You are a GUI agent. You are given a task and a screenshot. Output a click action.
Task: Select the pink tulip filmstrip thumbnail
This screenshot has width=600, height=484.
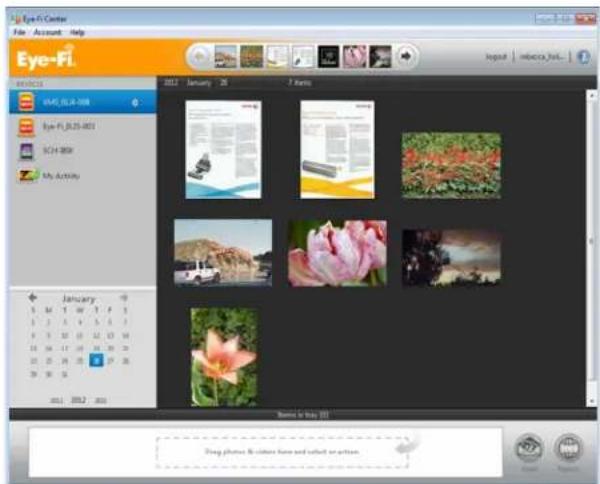pyautogui.click(x=354, y=57)
